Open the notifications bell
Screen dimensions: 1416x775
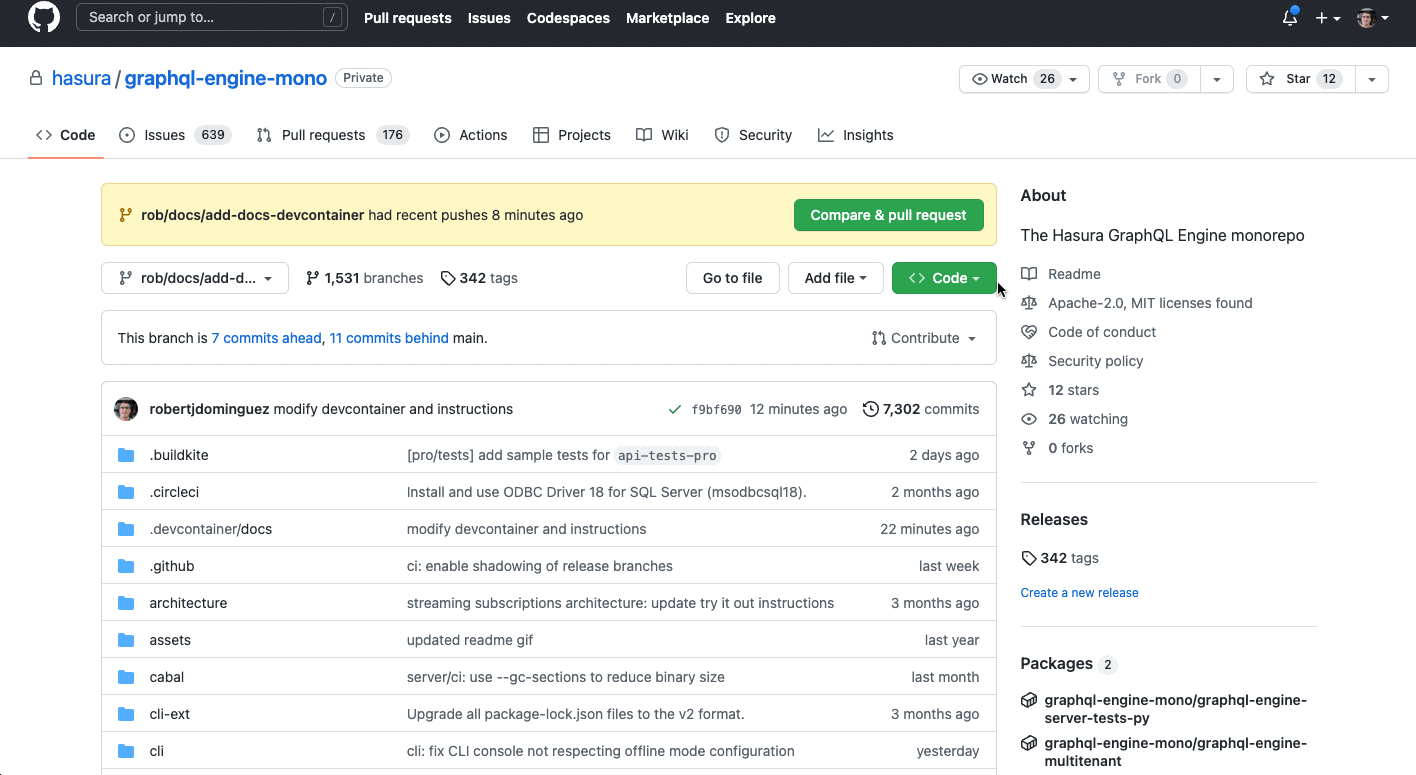[x=1289, y=17]
